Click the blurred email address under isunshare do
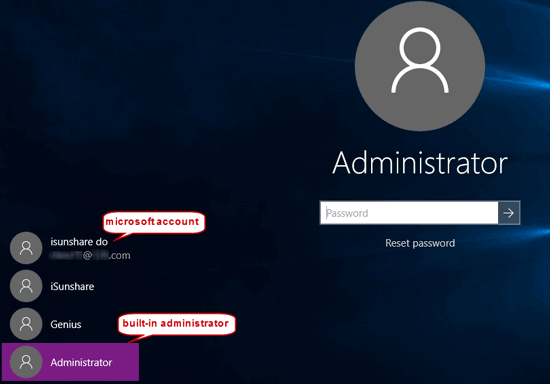550x384 pixels. [x=90, y=255]
